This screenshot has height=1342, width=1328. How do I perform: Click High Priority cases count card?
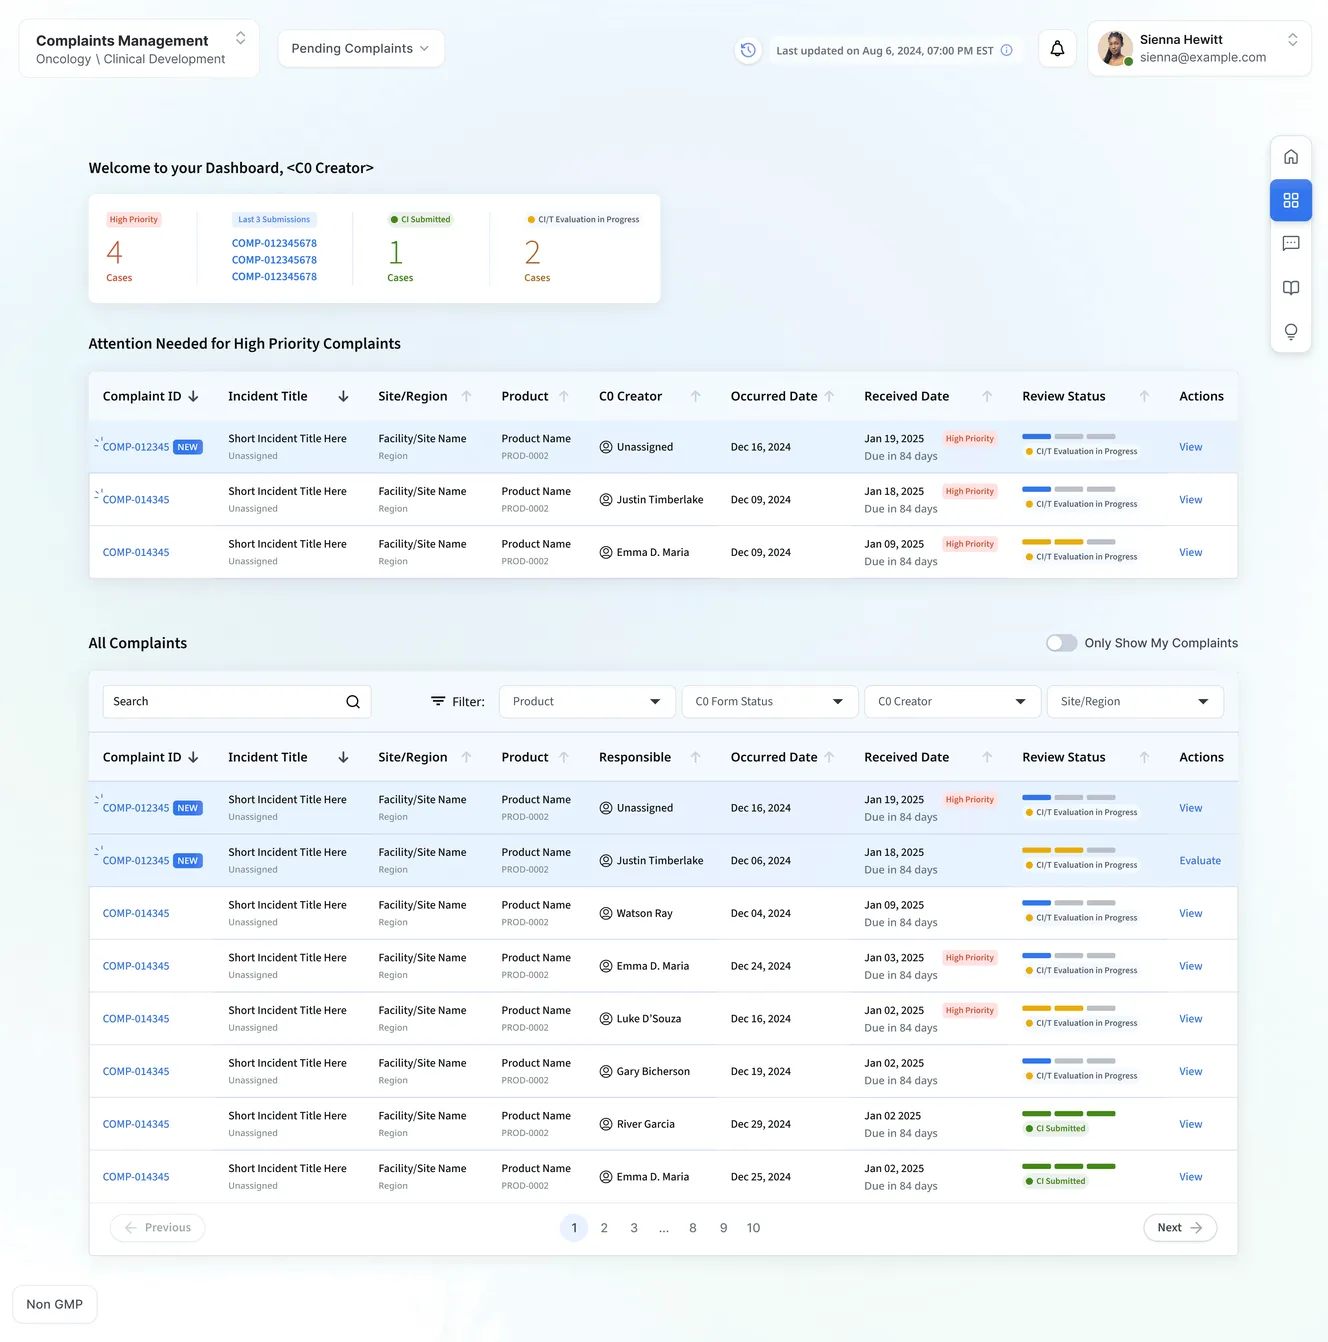(134, 248)
